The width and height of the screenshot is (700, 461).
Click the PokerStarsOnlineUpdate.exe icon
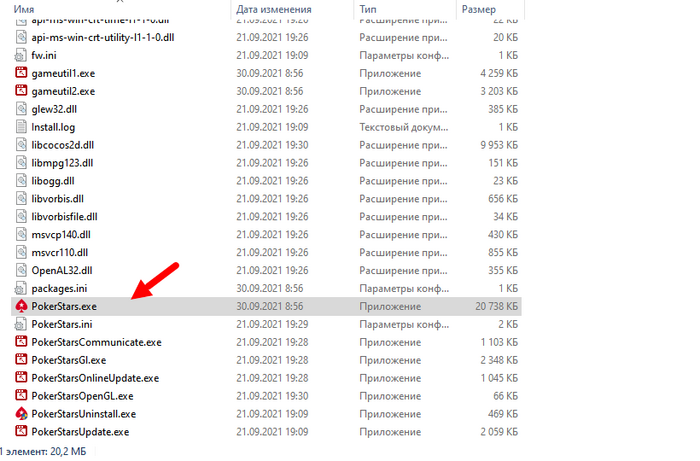coord(21,378)
